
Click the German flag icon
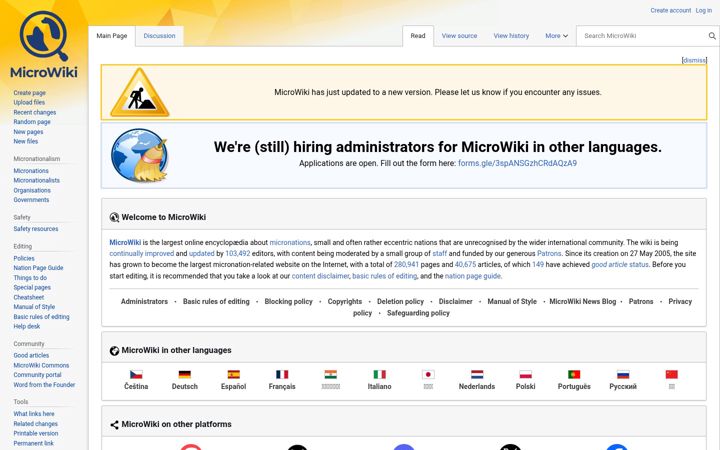[185, 374]
